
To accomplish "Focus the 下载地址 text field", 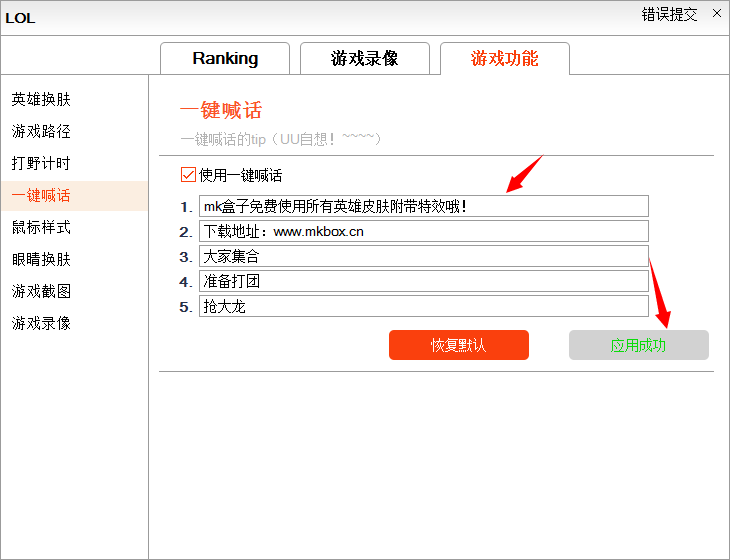I will (x=423, y=231).
